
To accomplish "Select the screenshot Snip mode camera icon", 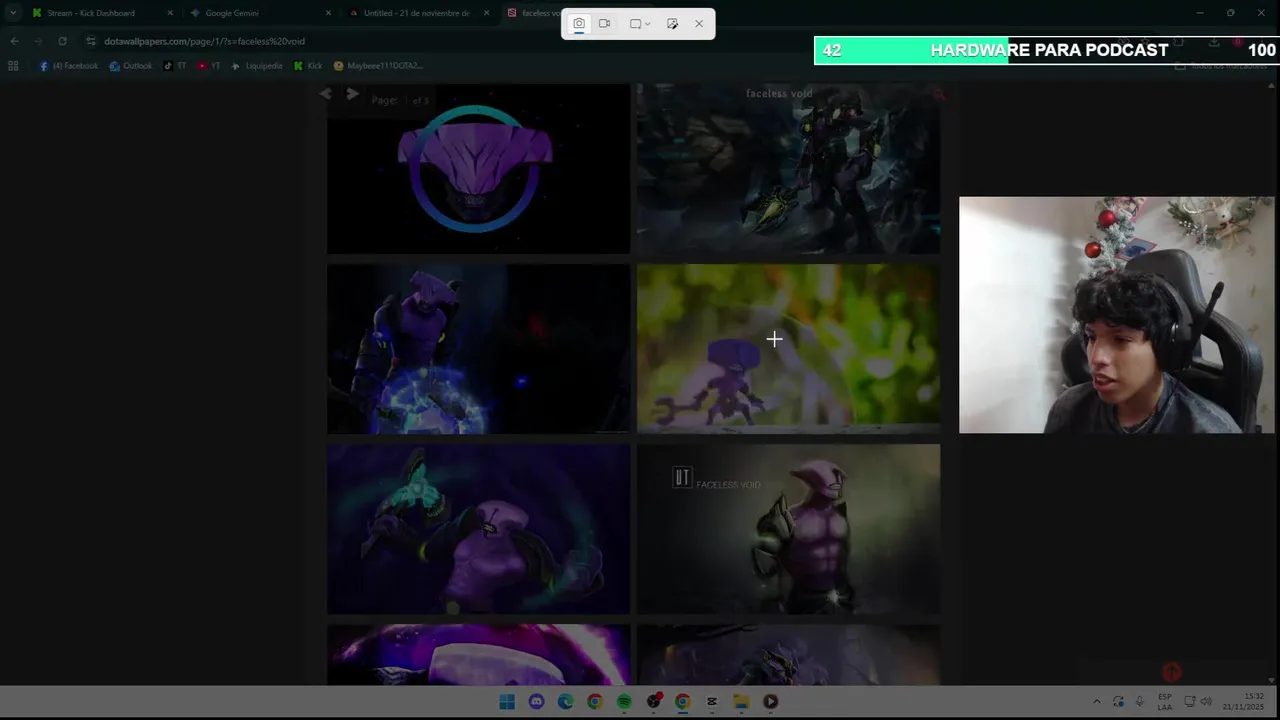I will point(579,24).
